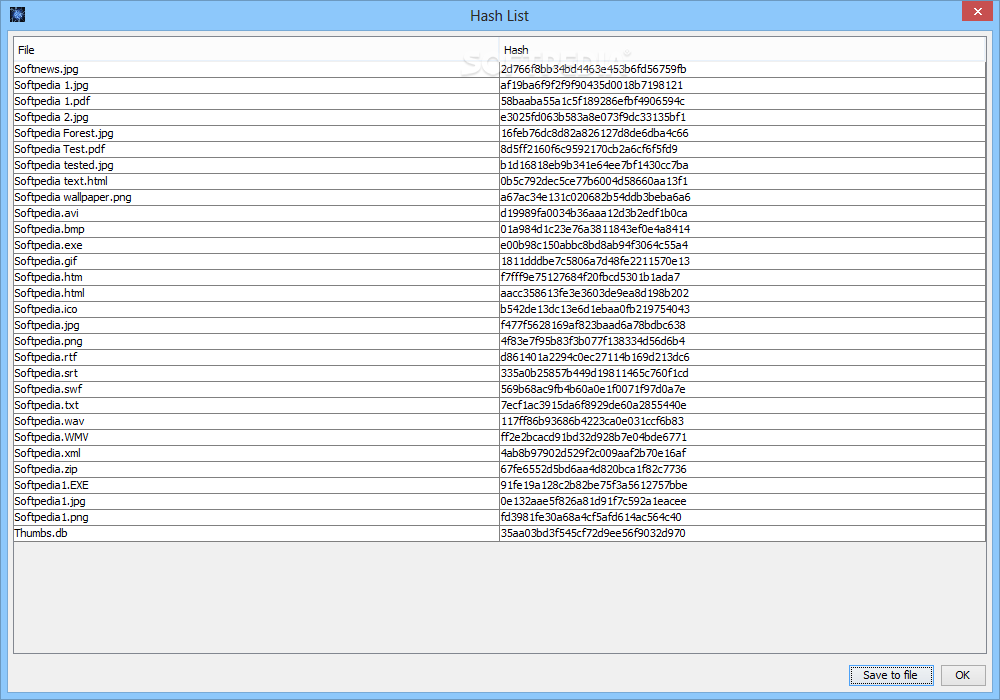Select Softpedia.avi file name
The image size is (1000, 700).
47,213
